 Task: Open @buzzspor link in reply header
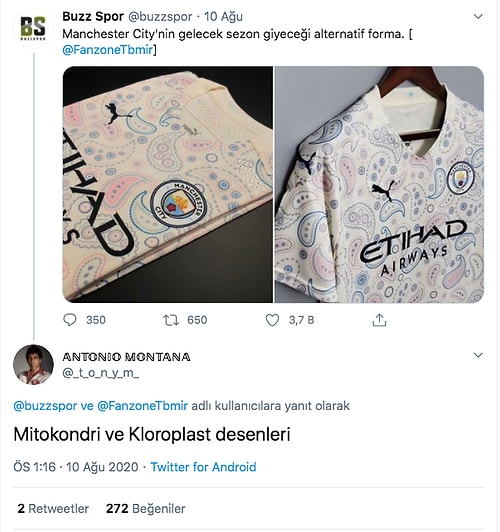[x=45, y=406]
